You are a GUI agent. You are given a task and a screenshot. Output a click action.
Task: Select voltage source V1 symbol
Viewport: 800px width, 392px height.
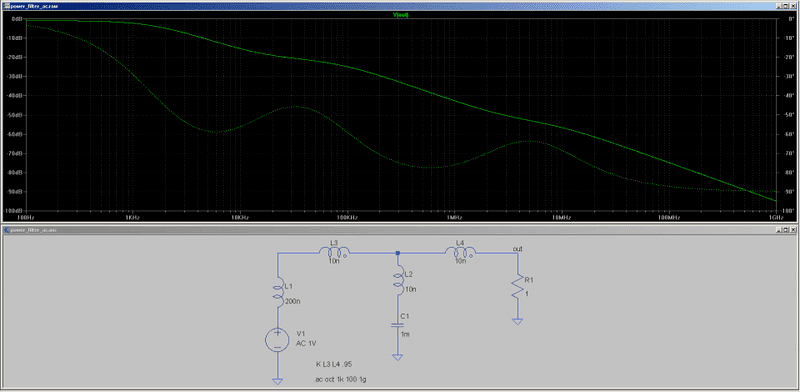coord(277,340)
